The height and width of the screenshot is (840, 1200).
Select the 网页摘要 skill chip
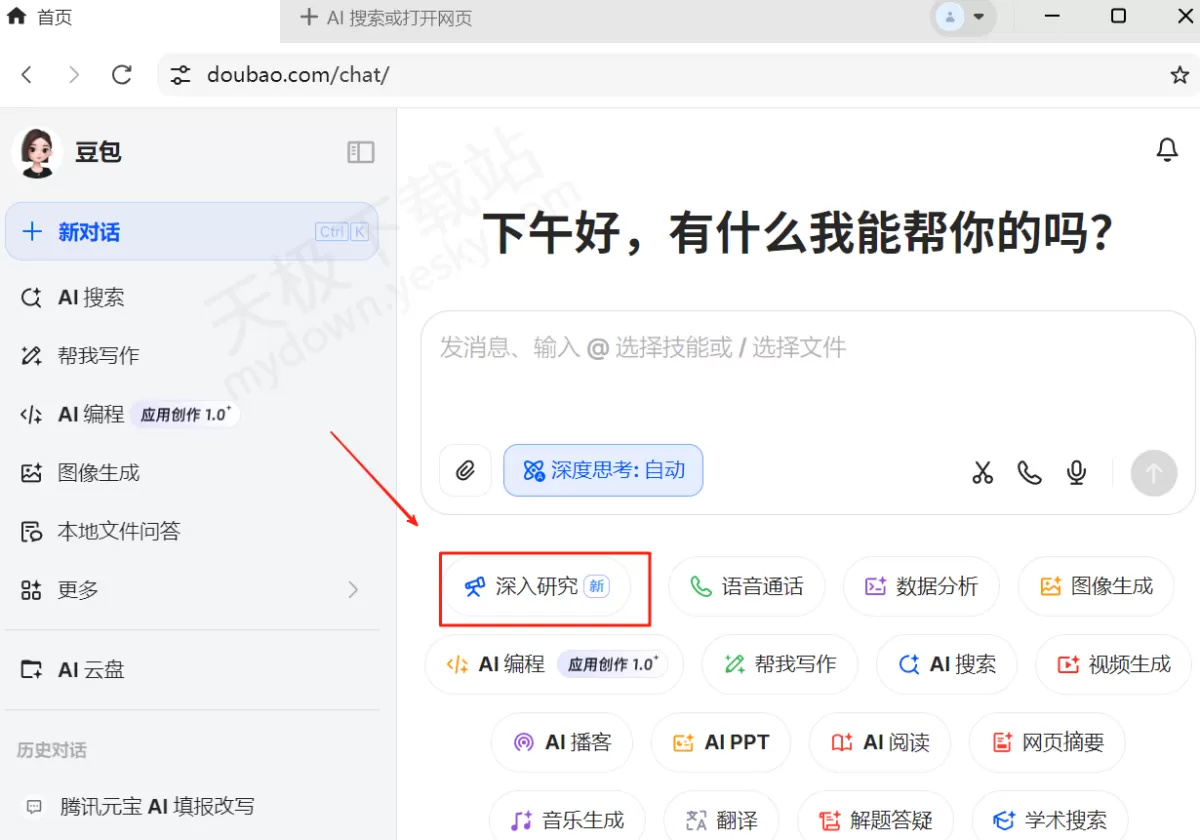pos(1047,742)
